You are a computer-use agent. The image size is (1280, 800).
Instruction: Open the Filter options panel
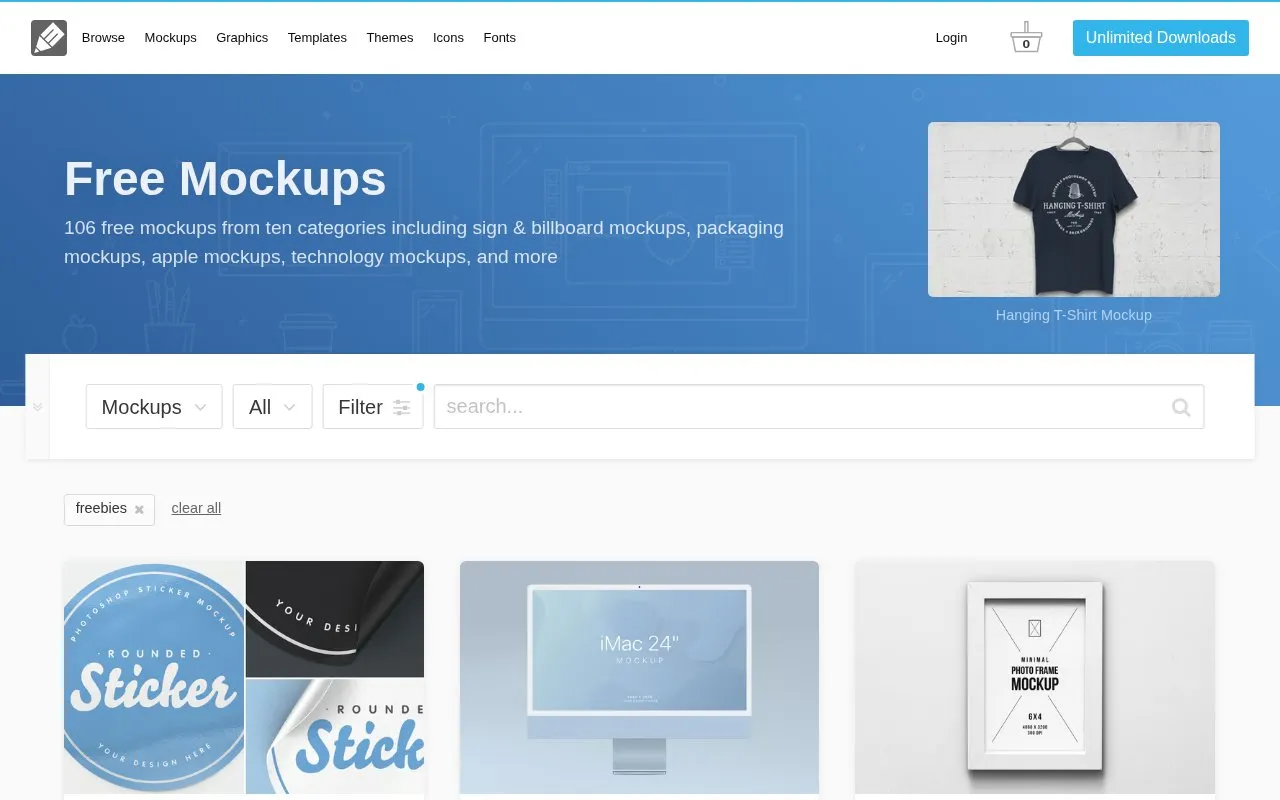pos(373,407)
